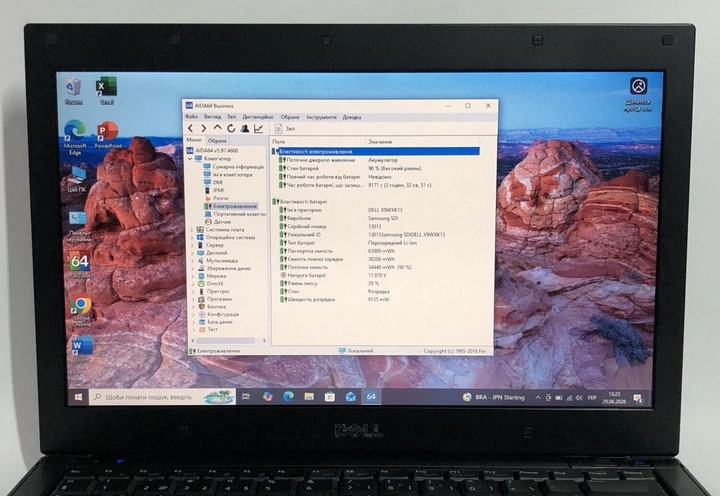
Task: Select the AIDA64 v5.97.4600 root node
Action: pos(212,150)
